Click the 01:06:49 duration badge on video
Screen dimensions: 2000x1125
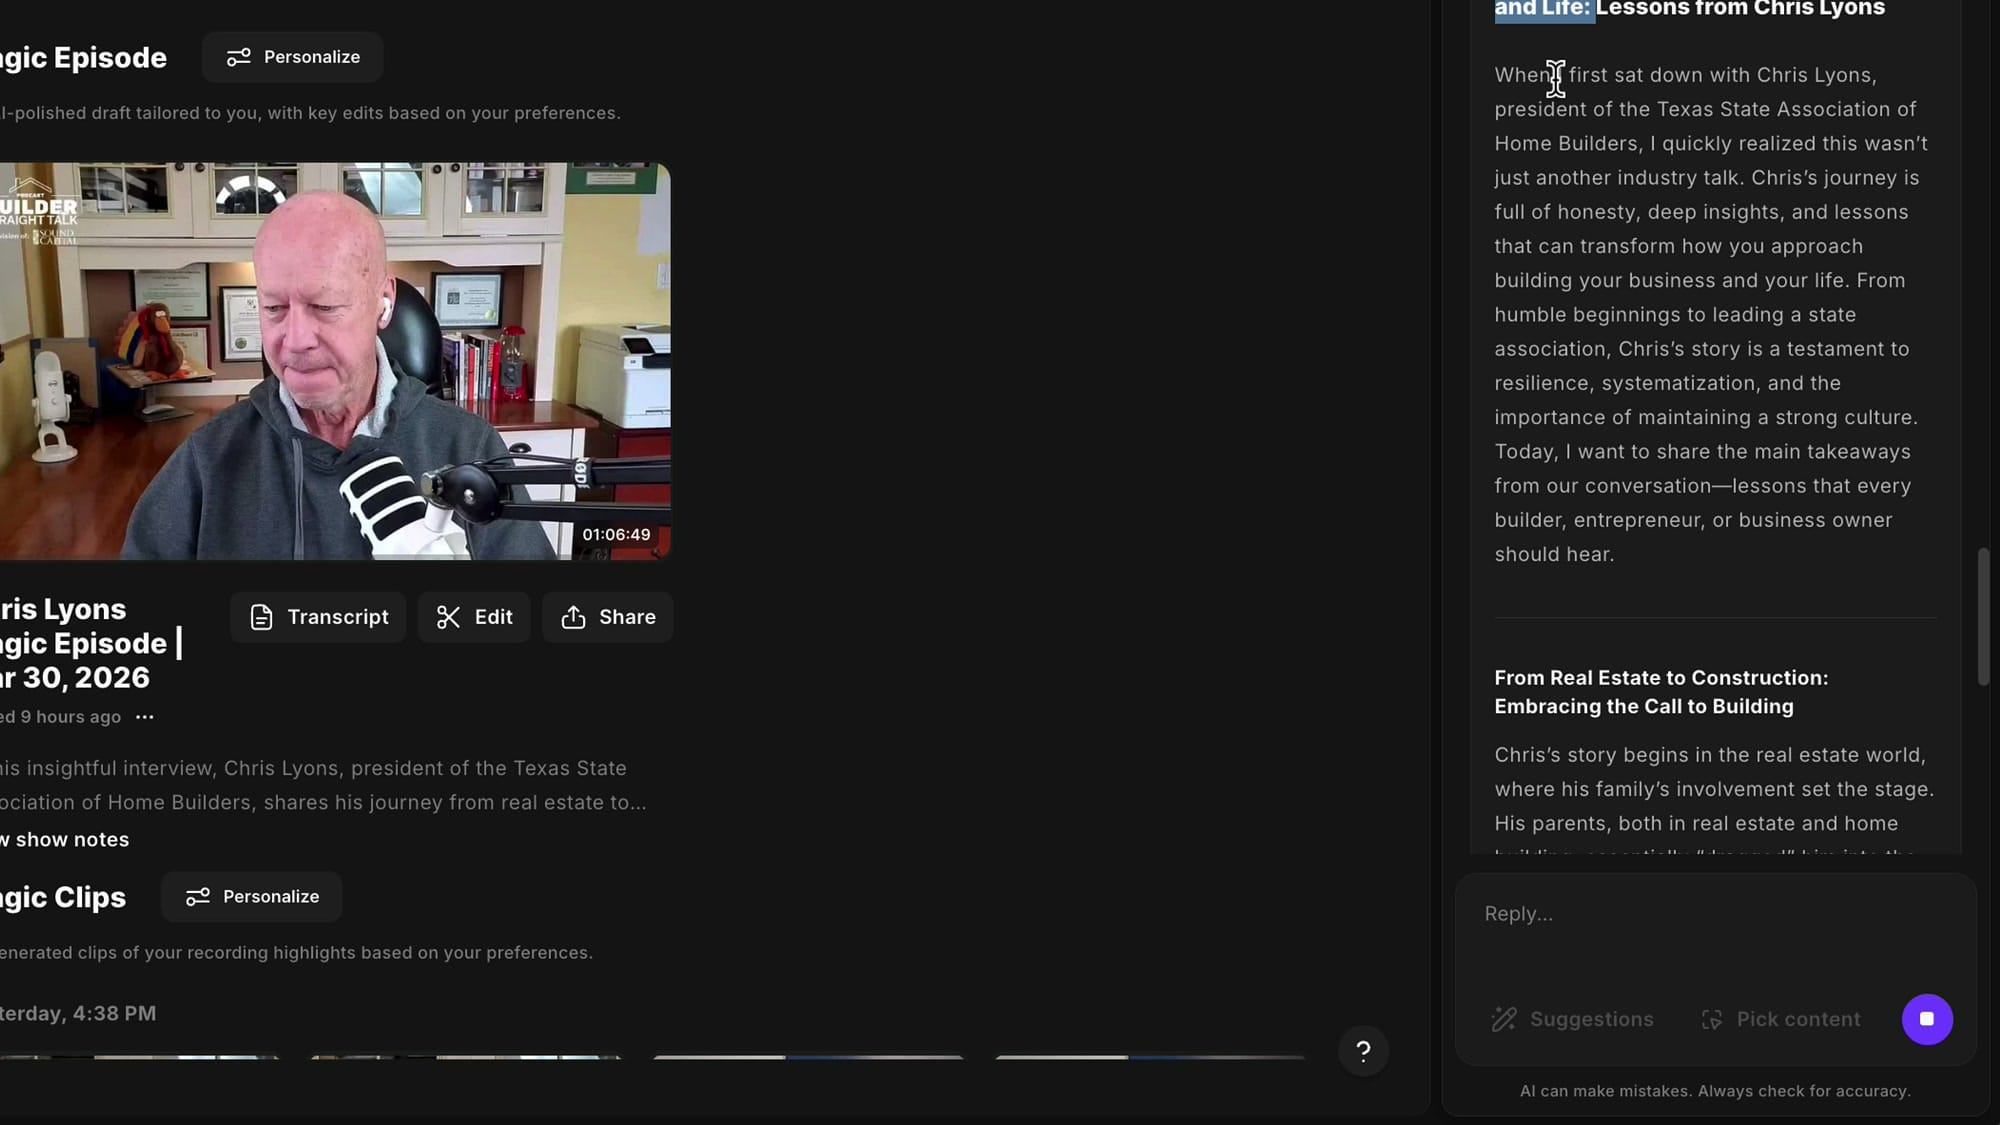(x=616, y=535)
